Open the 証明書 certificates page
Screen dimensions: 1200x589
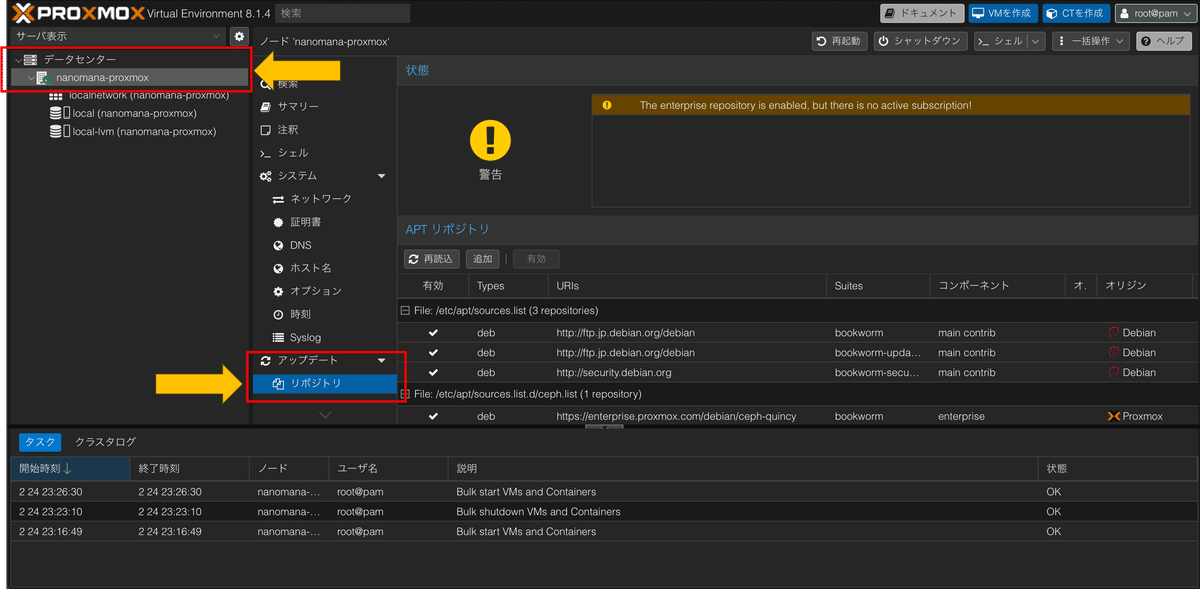point(306,222)
